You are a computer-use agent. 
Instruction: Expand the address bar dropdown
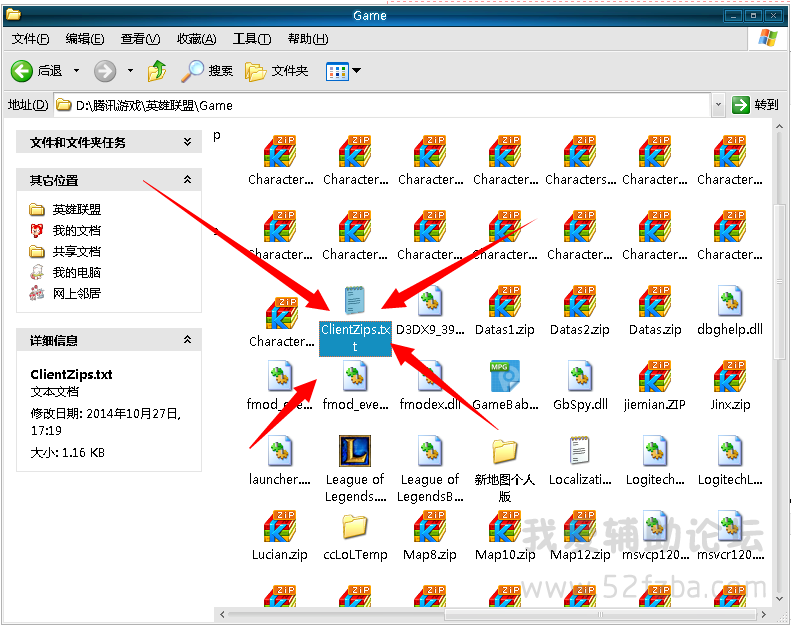718,105
